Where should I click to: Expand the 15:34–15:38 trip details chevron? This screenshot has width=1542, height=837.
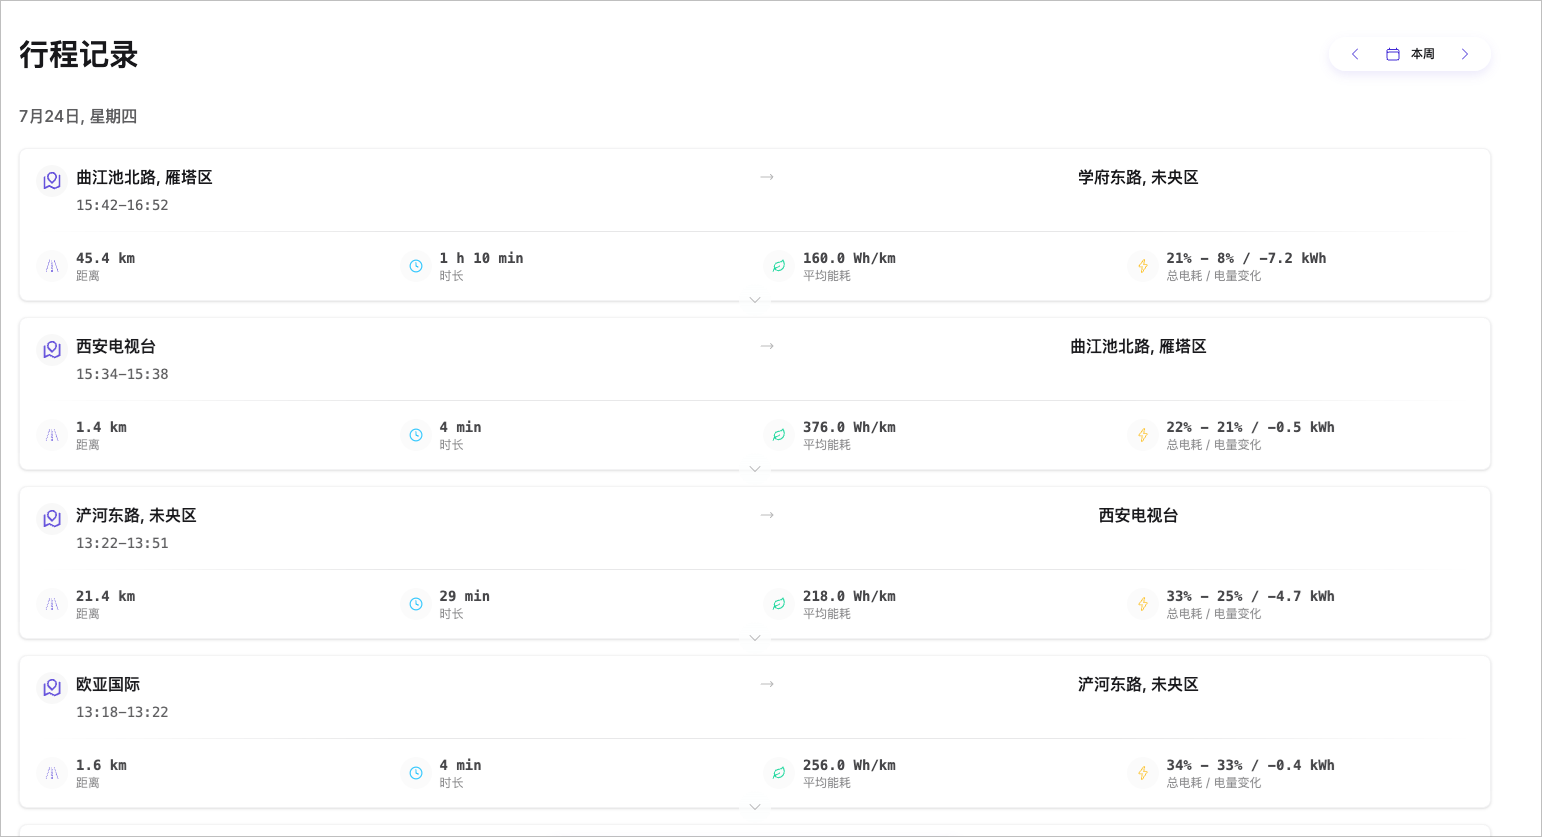click(755, 469)
